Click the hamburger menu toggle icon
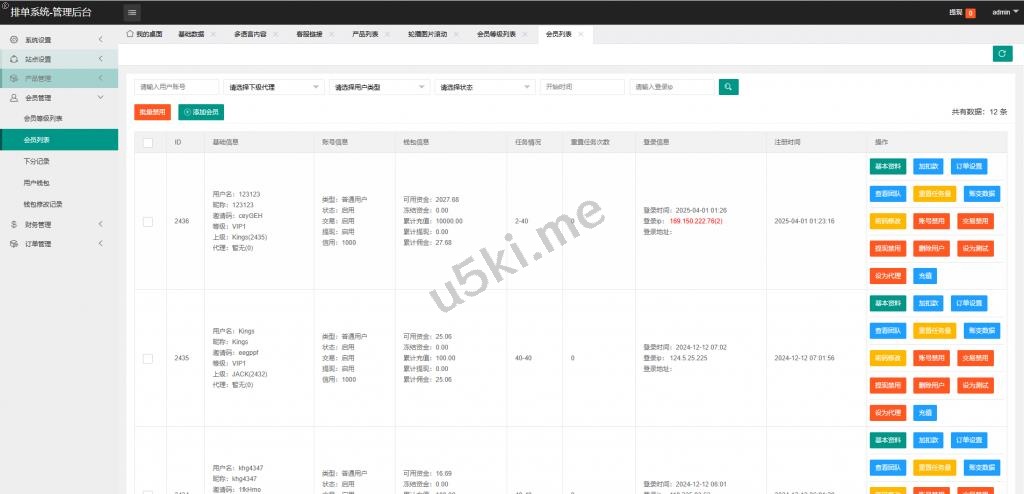The image size is (1024, 494). coord(133,12)
